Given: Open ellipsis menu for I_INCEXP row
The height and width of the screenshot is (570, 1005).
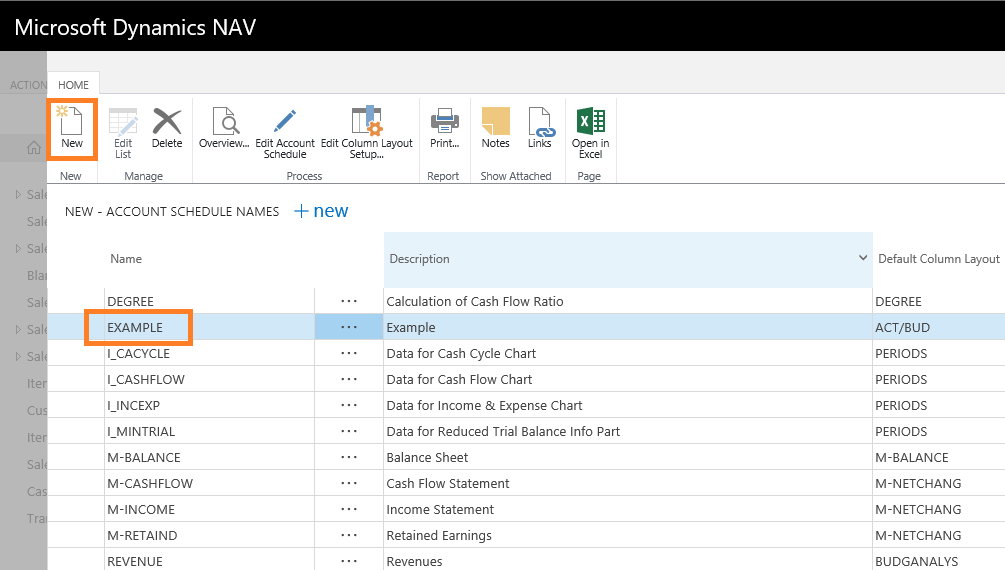Looking at the screenshot, I should pyautogui.click(x=349, y=405).
